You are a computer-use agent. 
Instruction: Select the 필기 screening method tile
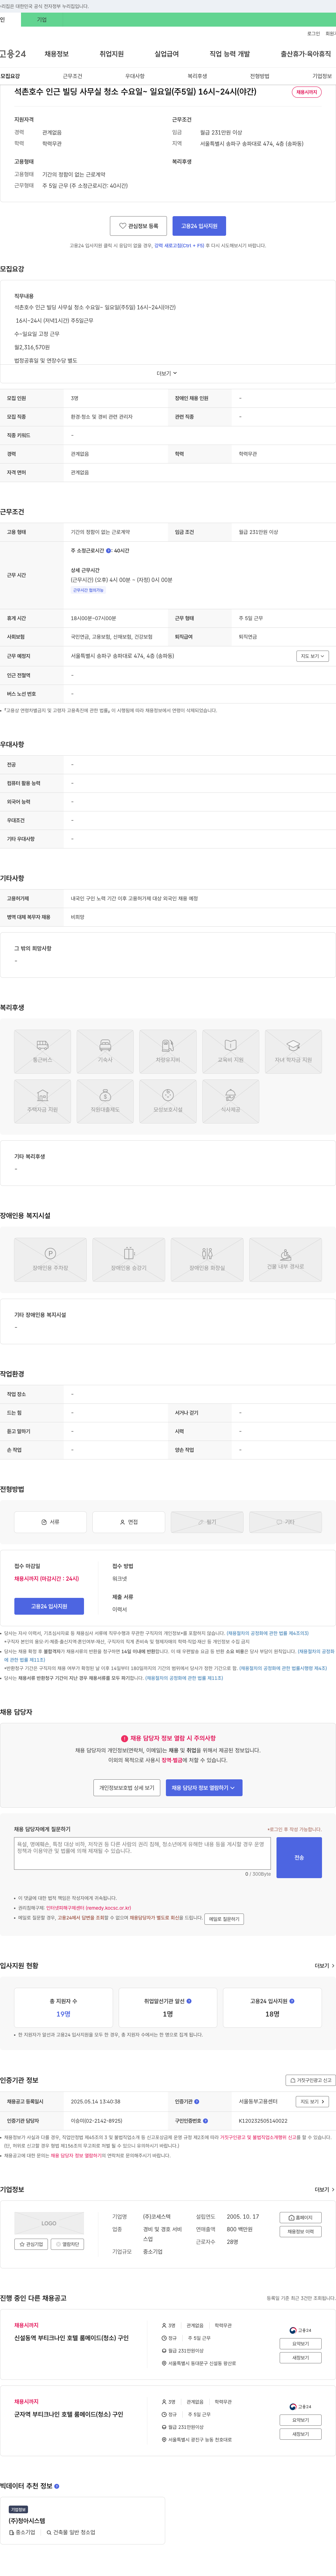point(207,1522)
